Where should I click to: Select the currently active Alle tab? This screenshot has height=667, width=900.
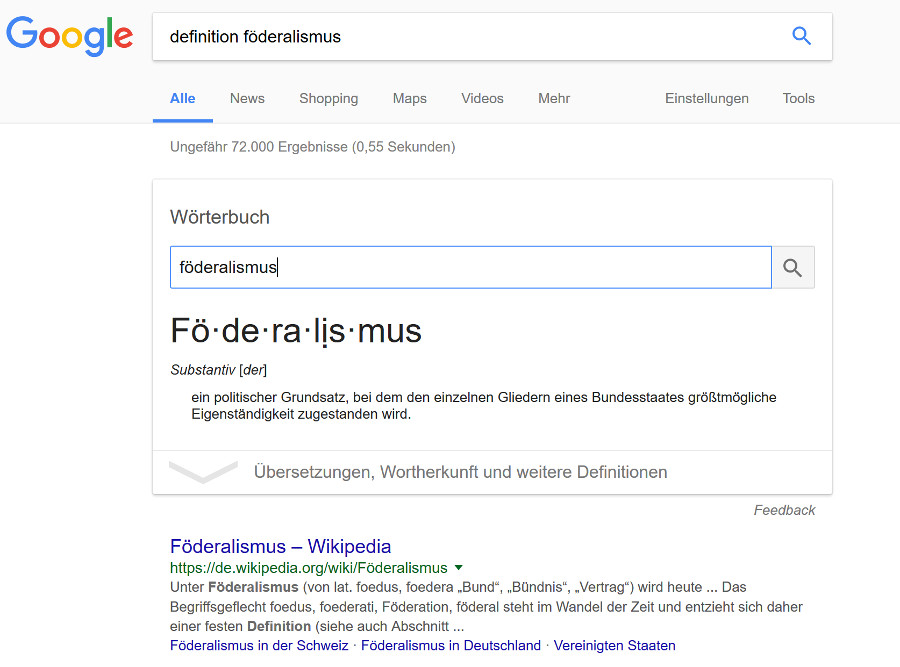pos(182,98)
